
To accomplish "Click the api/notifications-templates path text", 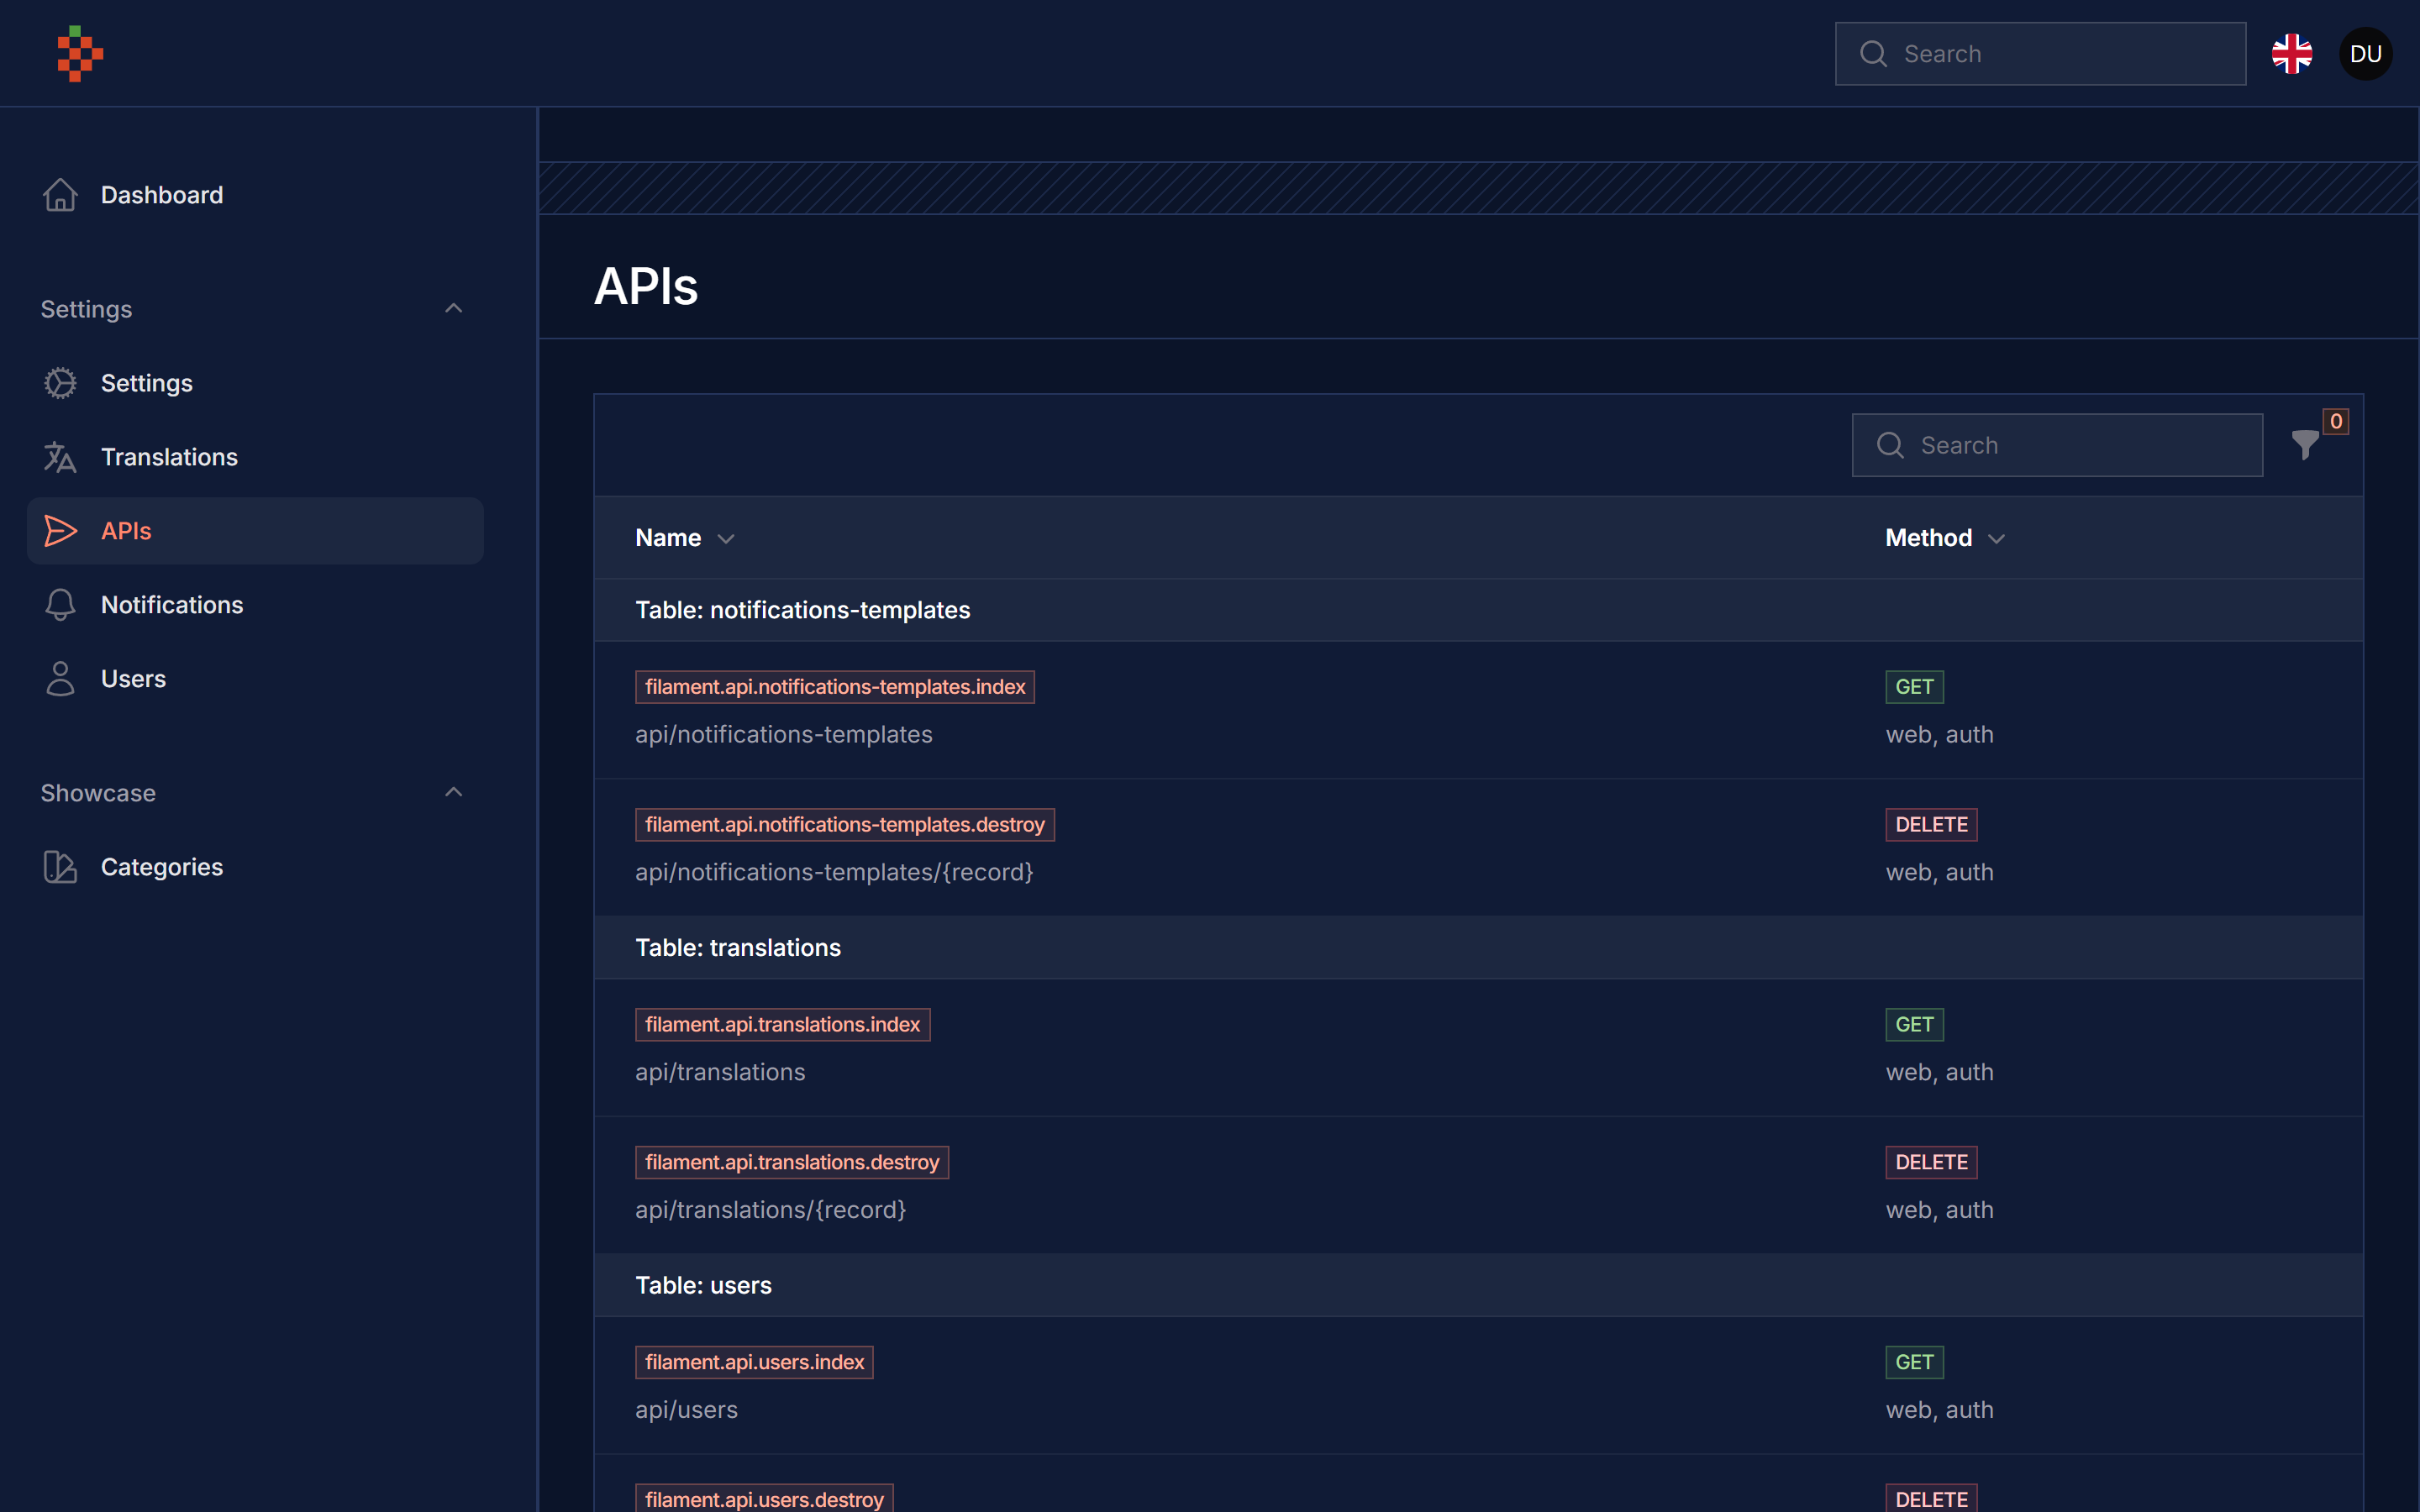I will click(784, 735).
